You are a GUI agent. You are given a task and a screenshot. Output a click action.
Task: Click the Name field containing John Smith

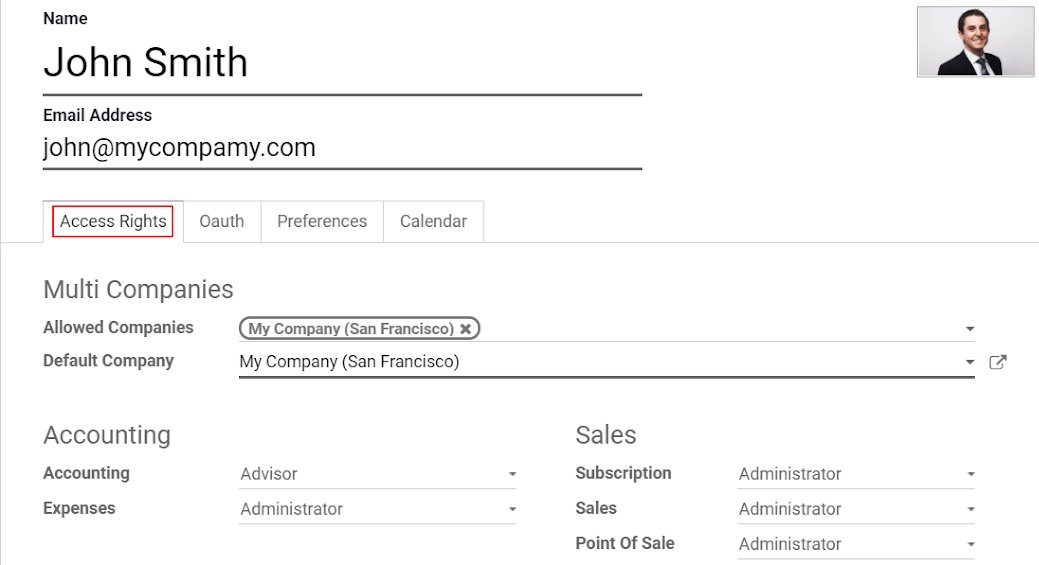click(x=340, y=63)
